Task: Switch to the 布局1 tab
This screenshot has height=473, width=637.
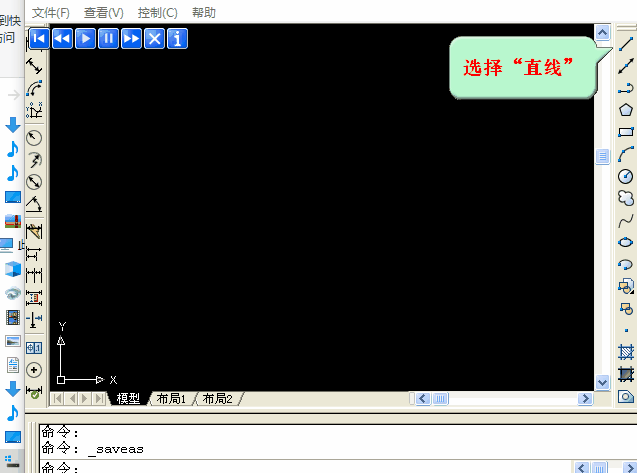Action: [171, 399]
